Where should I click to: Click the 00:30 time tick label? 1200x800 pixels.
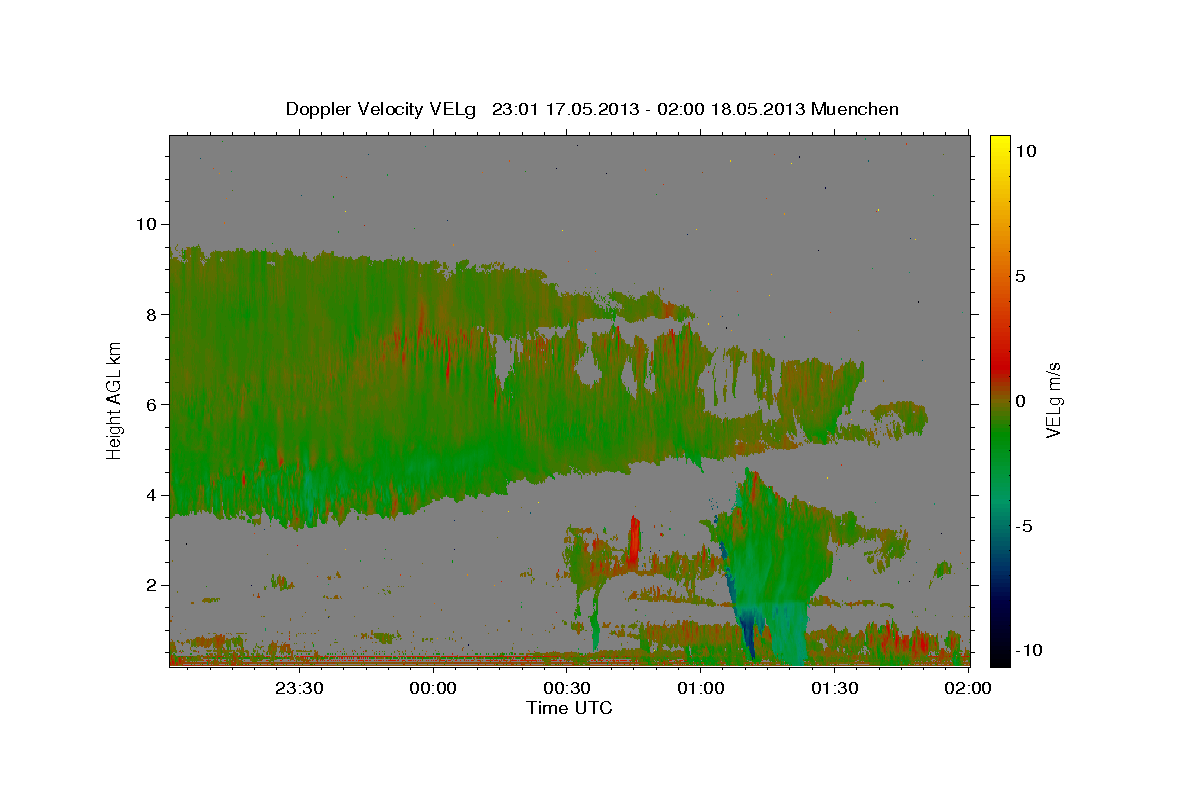567,688
